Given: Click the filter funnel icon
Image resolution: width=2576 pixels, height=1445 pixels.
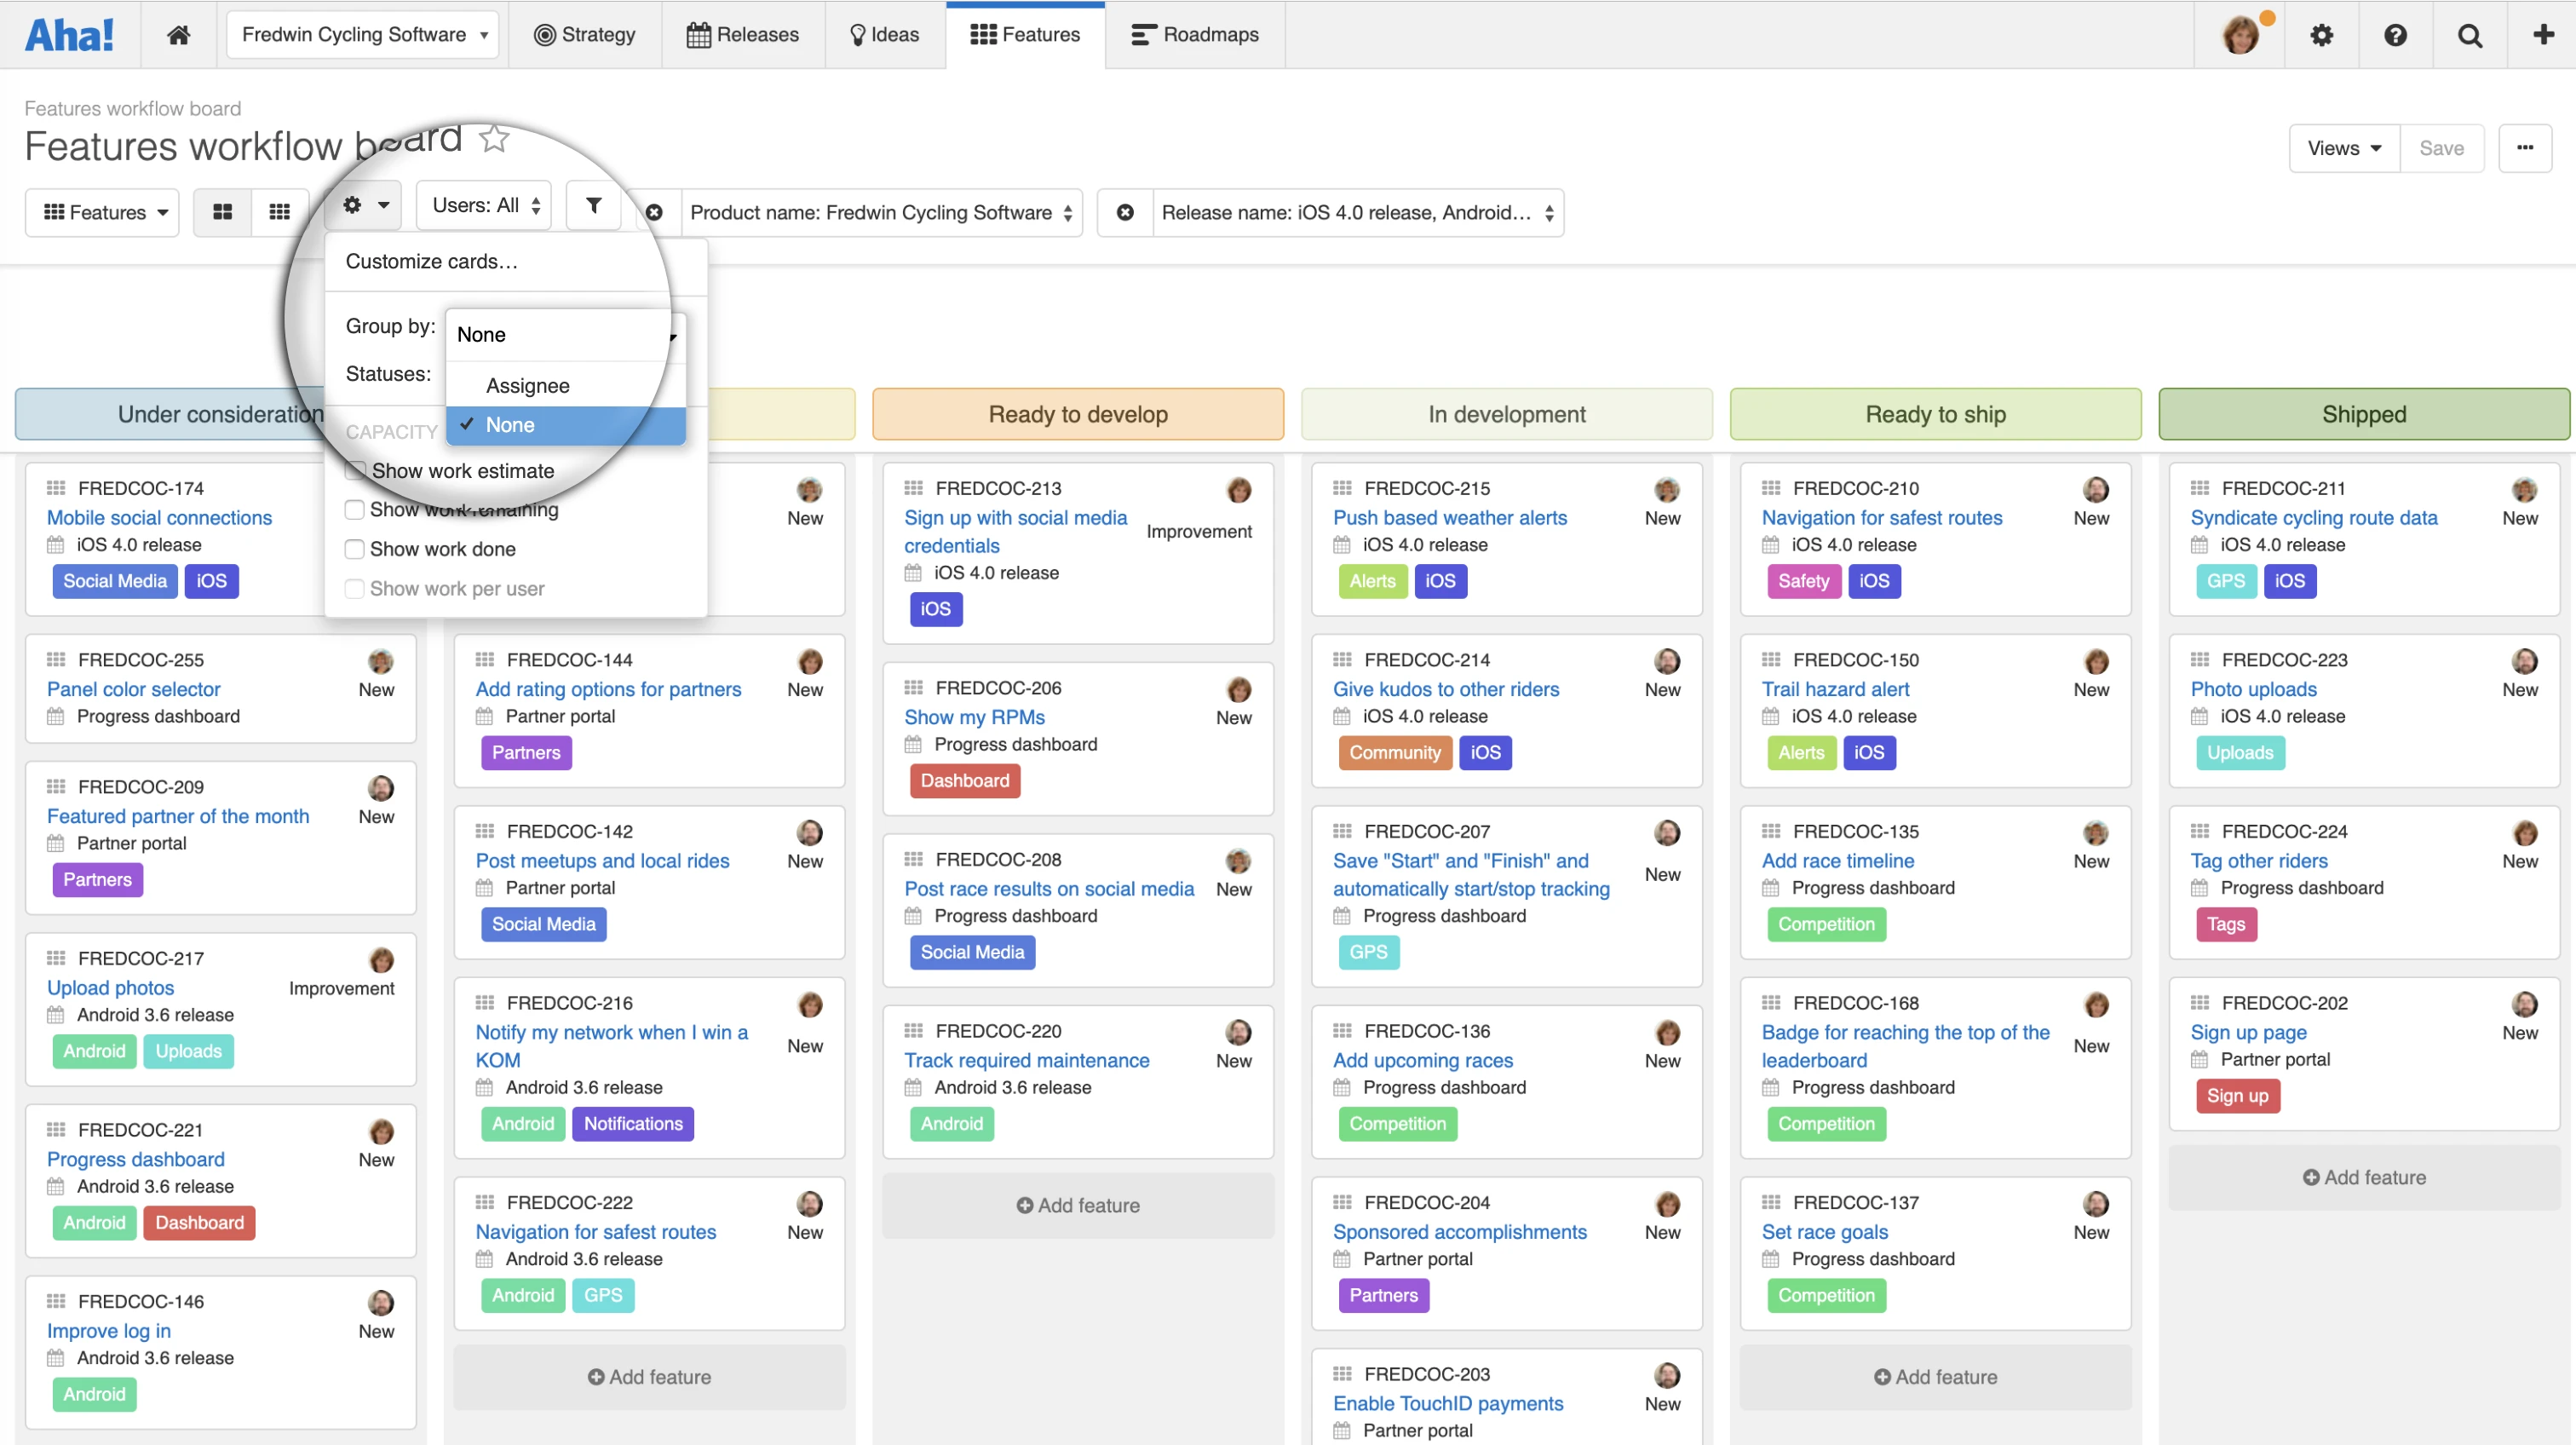Looking at the screenshot, I should 593,206.
